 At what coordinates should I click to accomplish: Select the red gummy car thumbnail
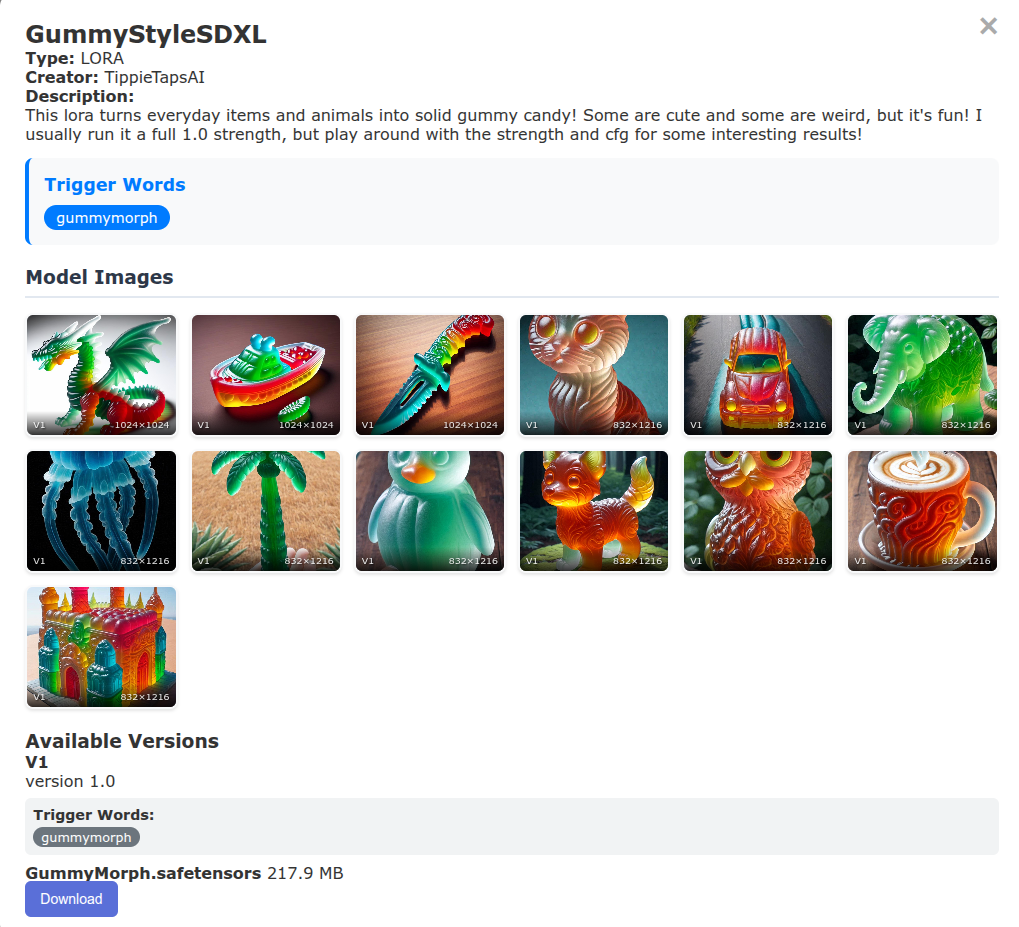click(x=758, y=375)
